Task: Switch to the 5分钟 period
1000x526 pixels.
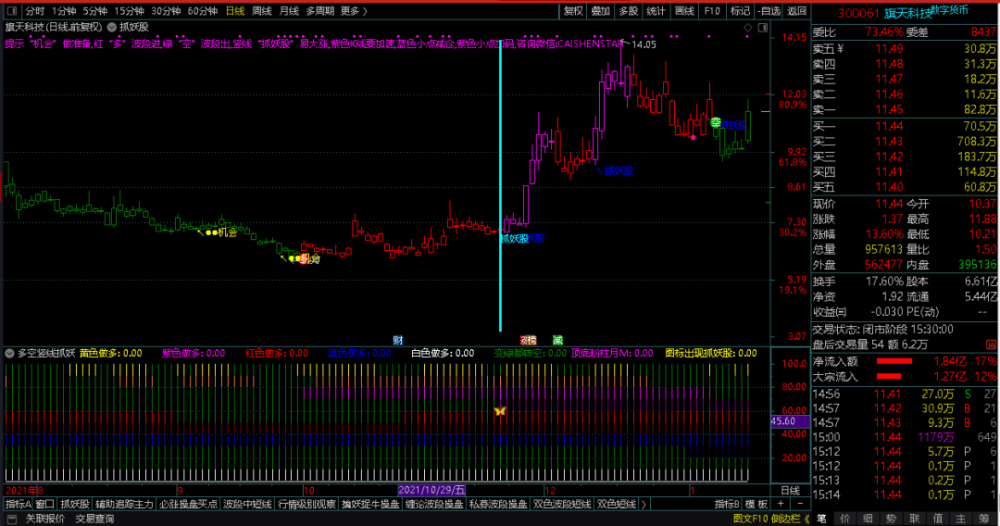Action: click(x=94, y=11)
